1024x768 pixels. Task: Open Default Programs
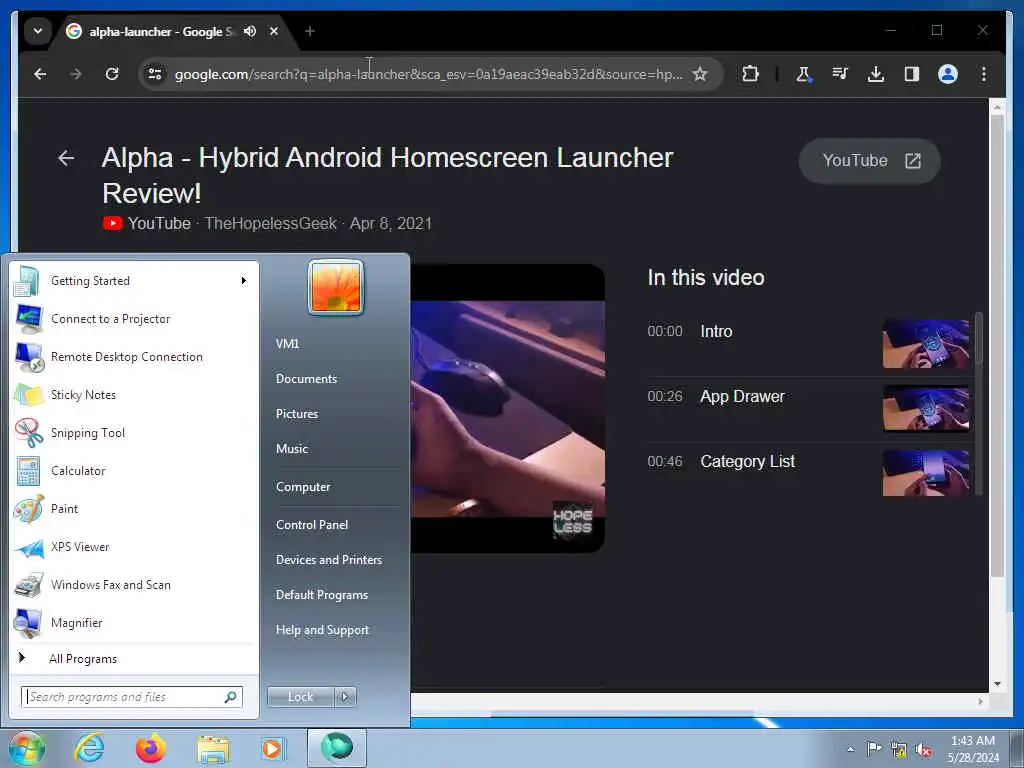click(322, 595)
